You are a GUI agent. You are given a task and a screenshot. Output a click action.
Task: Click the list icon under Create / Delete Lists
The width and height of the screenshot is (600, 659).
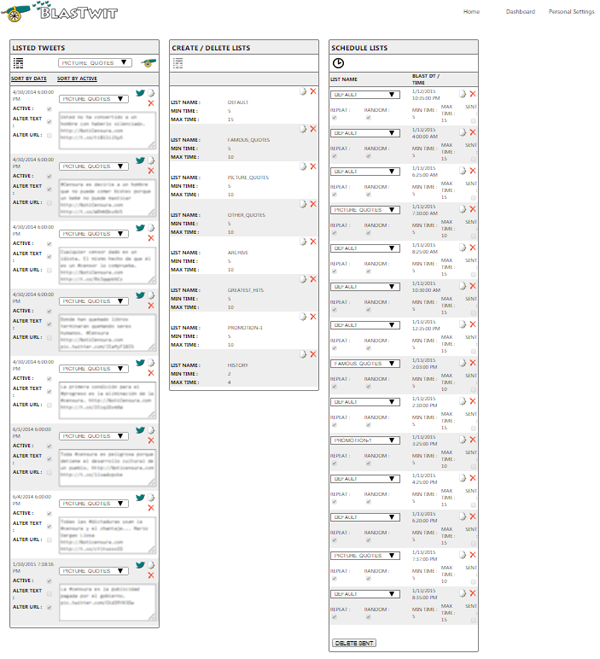[178, 63]
